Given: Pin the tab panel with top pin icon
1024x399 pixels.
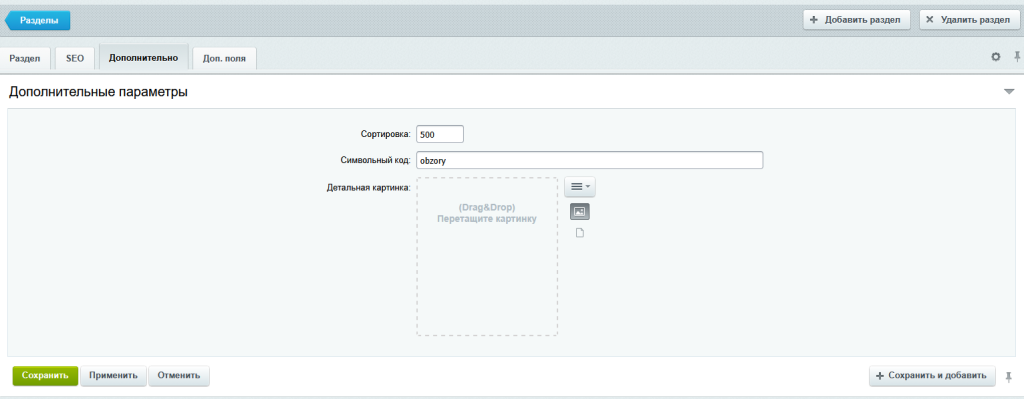Looking at the screenshot, I should [x=1017, y=57].
